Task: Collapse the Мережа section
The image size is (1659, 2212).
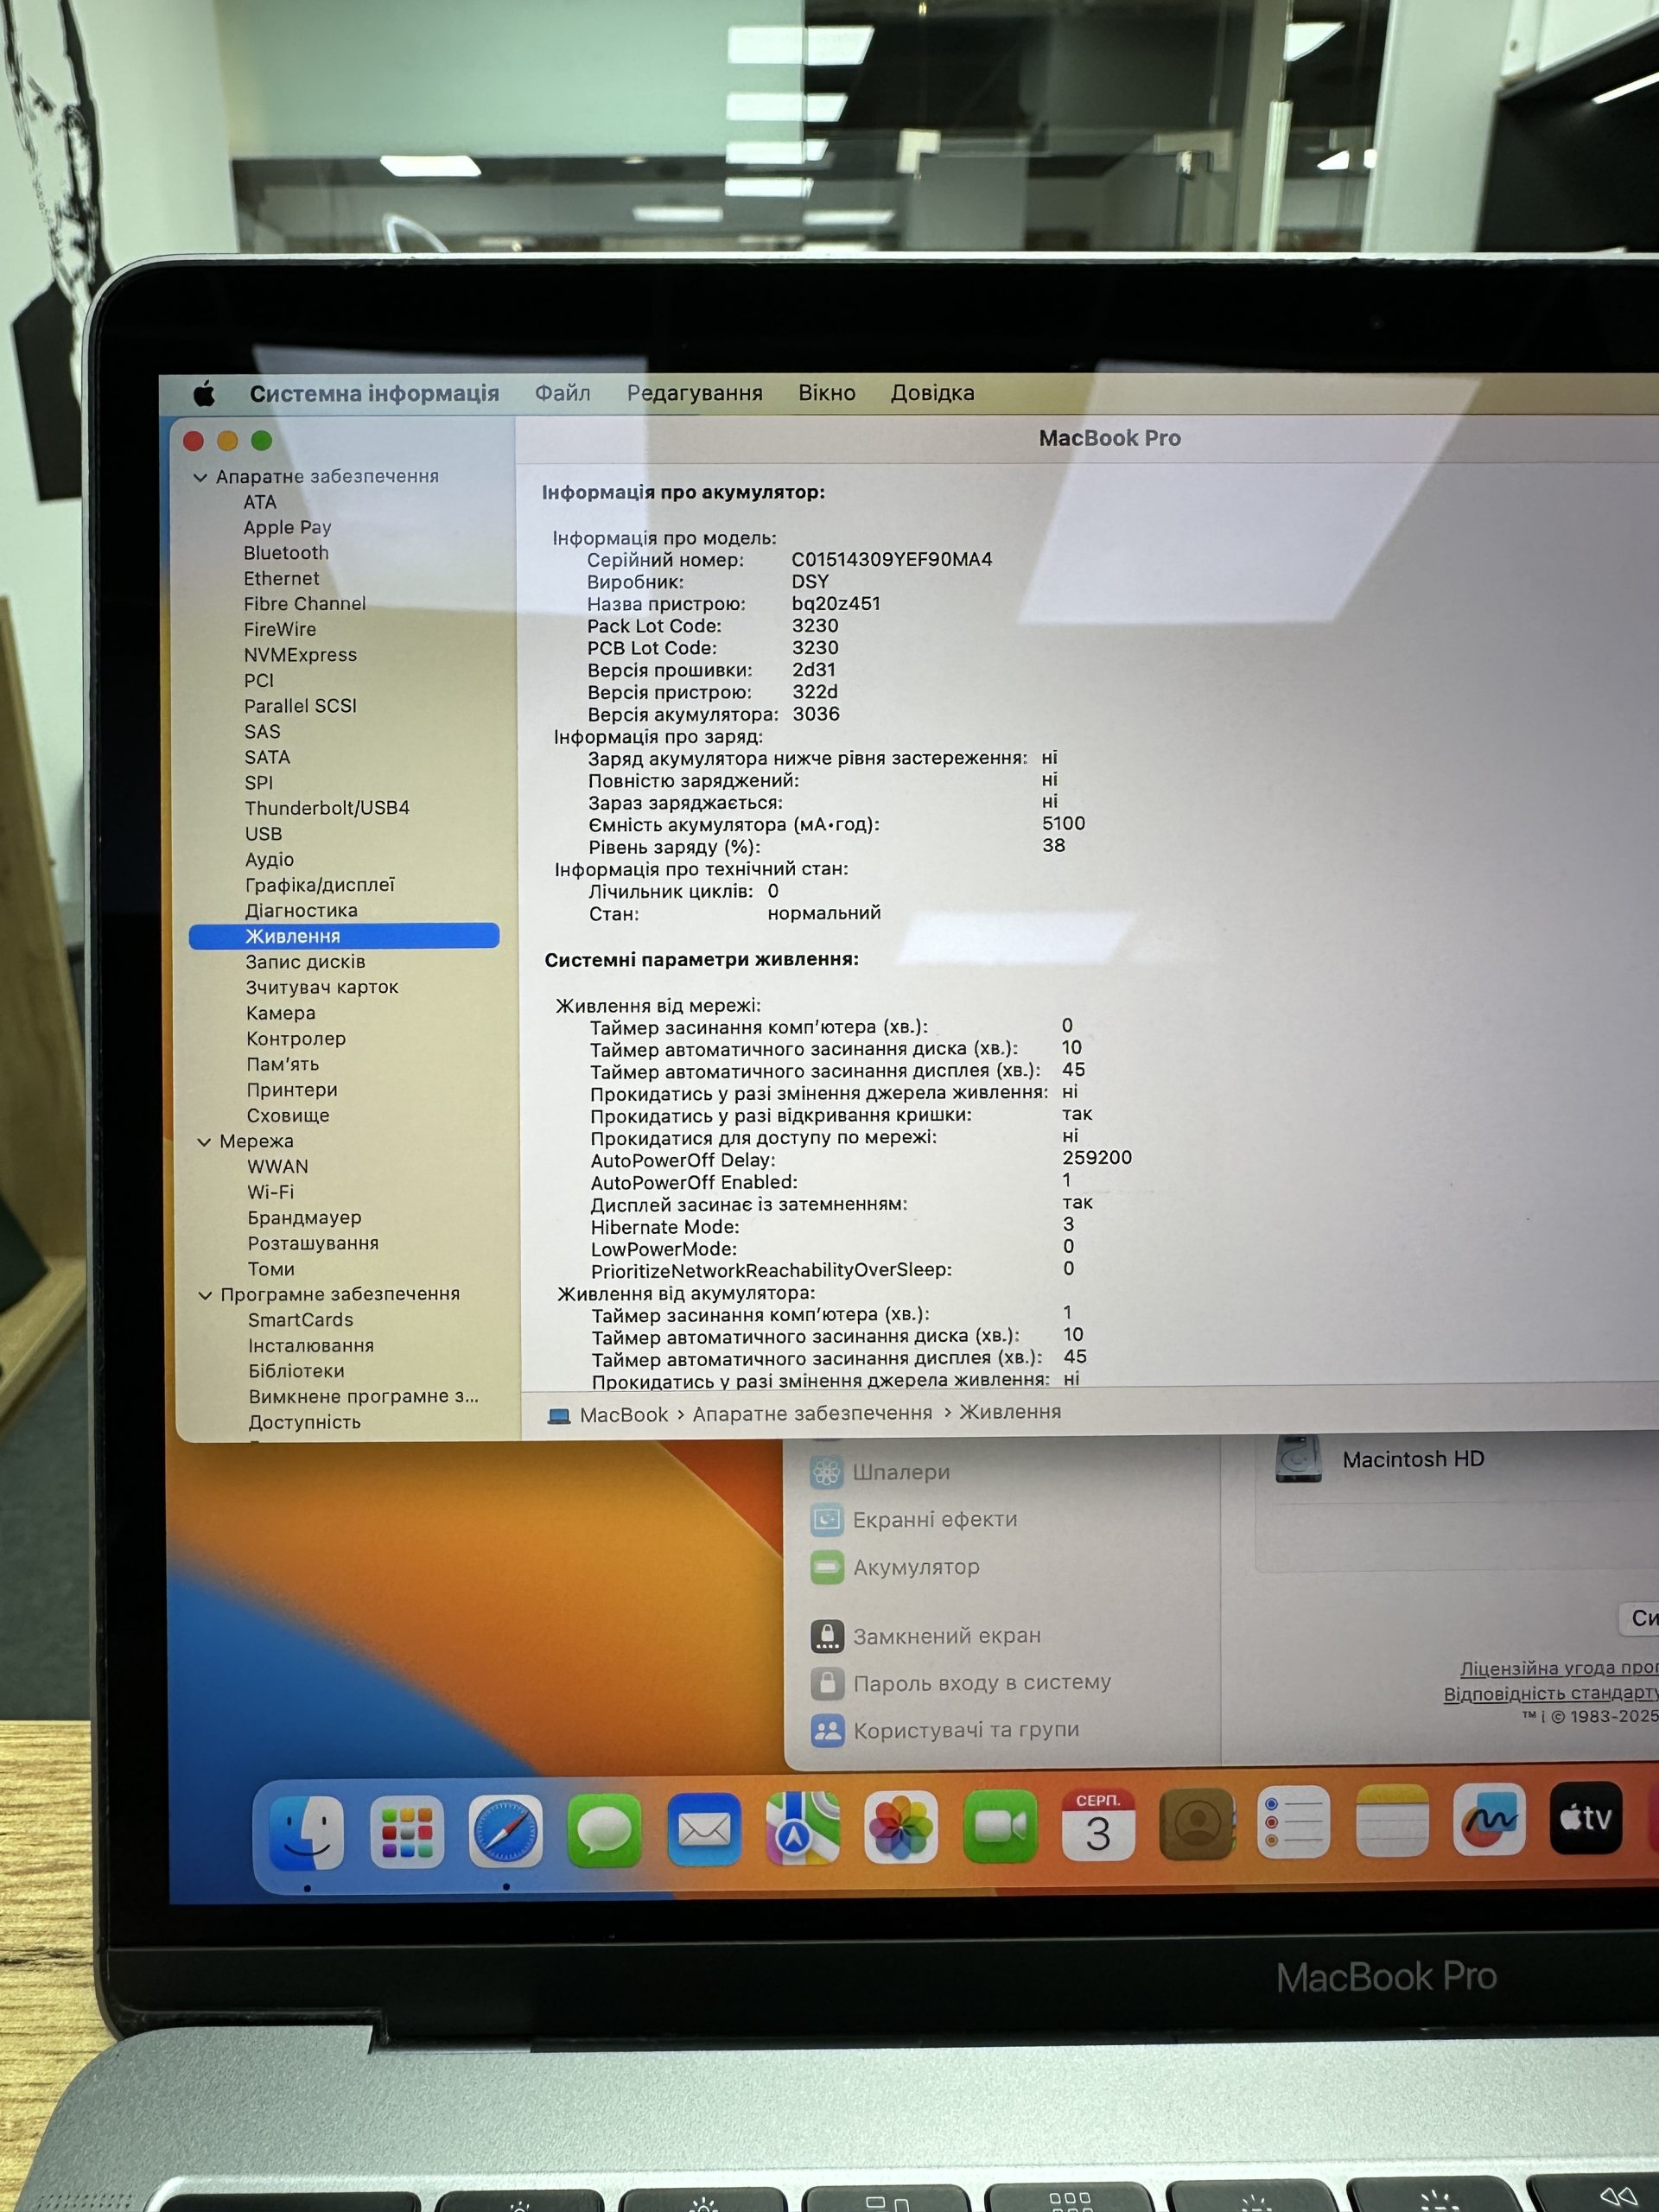Action: (x=204, y=1141)
